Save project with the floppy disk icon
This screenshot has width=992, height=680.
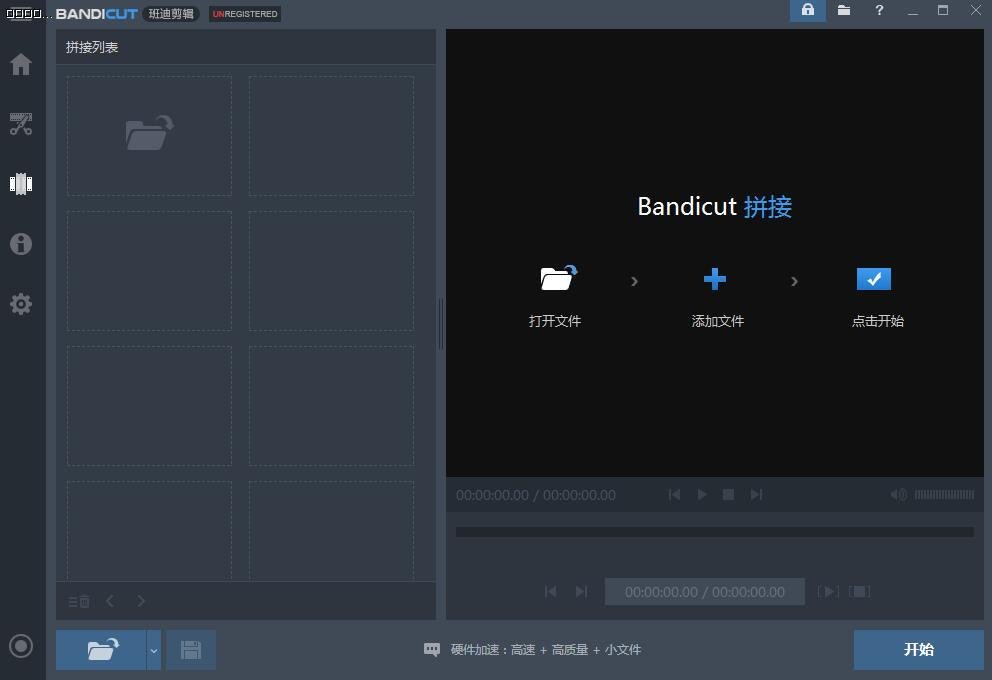[190, 650]
